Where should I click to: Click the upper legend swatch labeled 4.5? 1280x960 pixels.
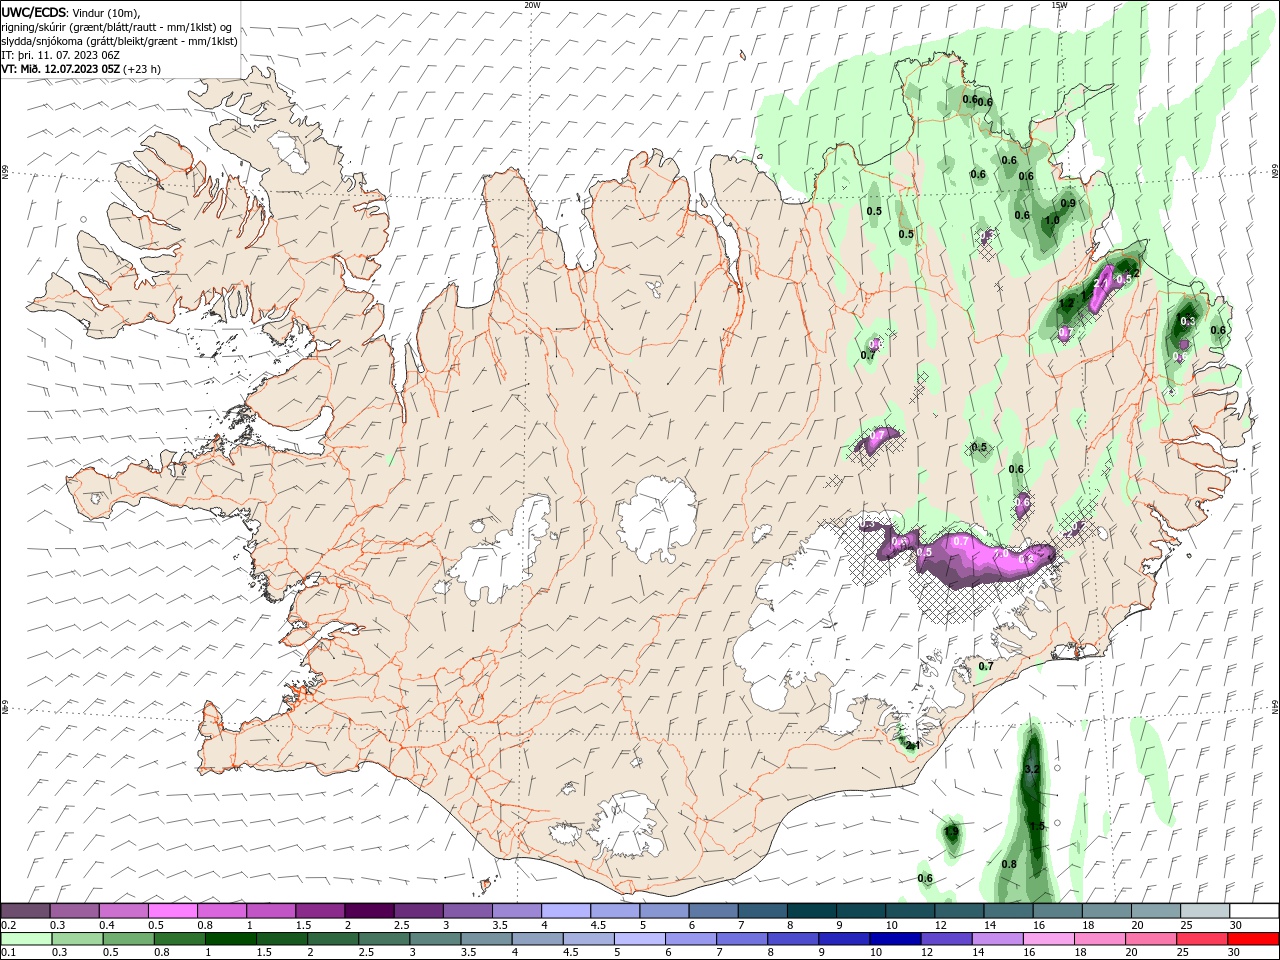point(613,910)
